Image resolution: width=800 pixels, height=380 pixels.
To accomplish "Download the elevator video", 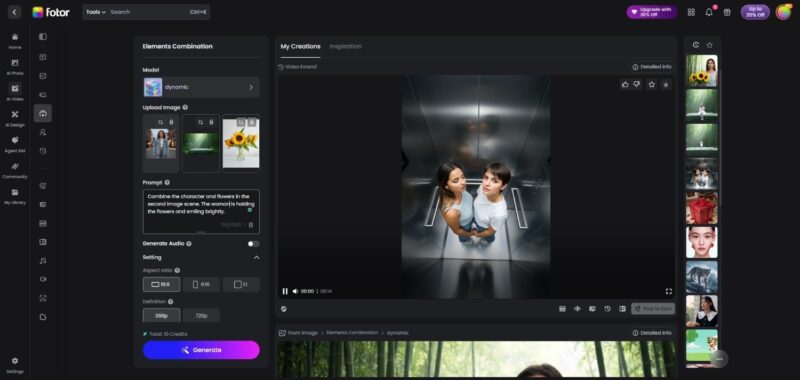I will [666, 85].
